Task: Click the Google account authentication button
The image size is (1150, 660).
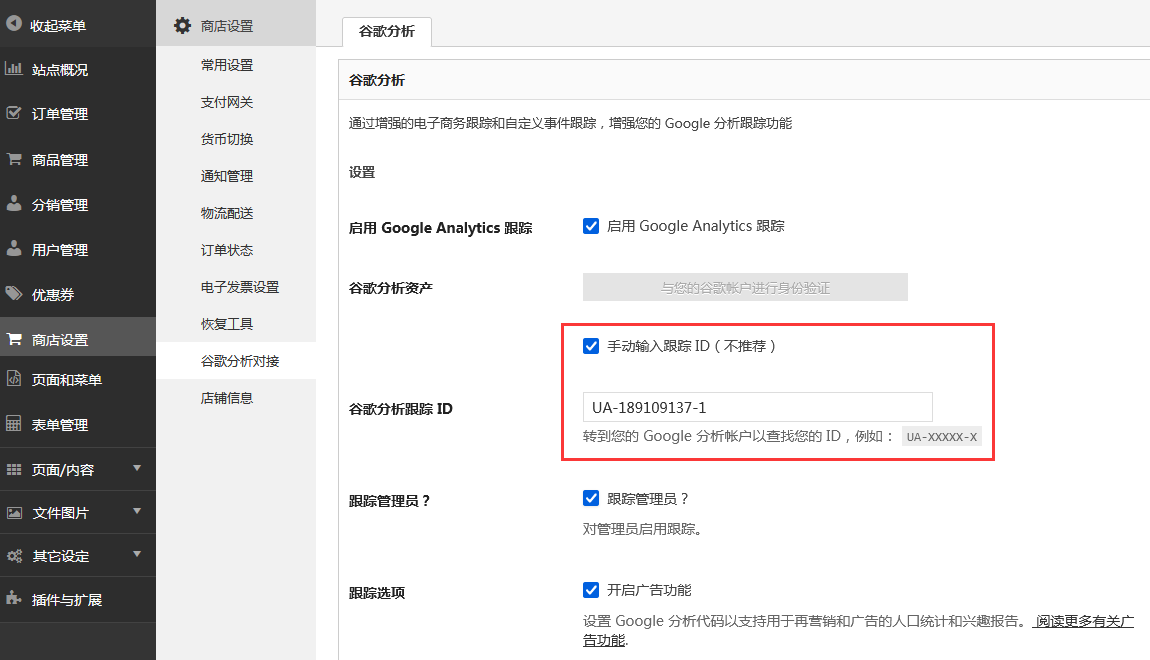Action: click(745, 288)
